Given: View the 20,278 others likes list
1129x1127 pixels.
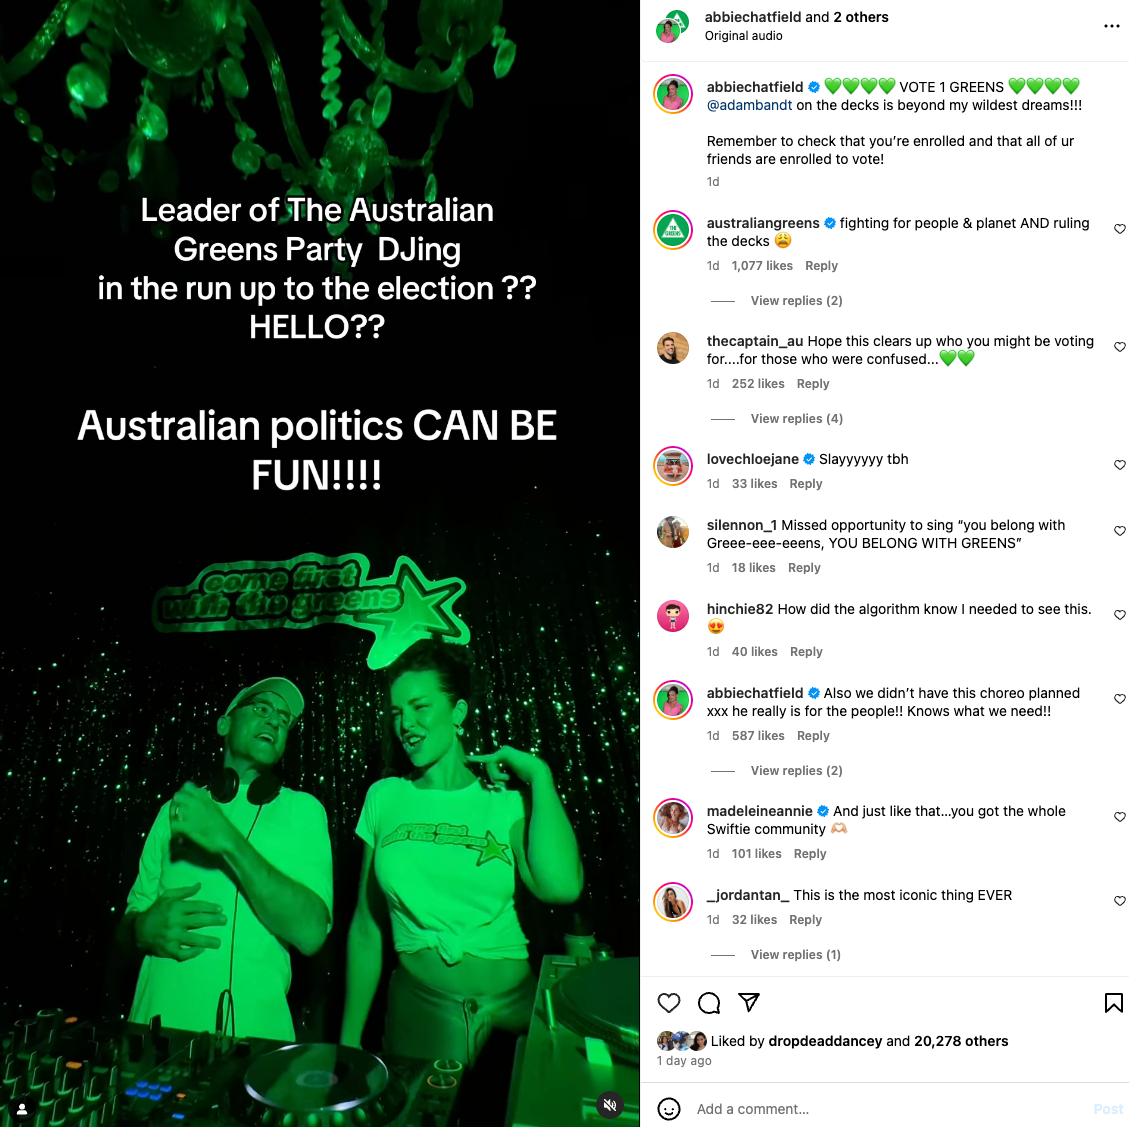Looking at the screenshot, I should [961, 1041].
